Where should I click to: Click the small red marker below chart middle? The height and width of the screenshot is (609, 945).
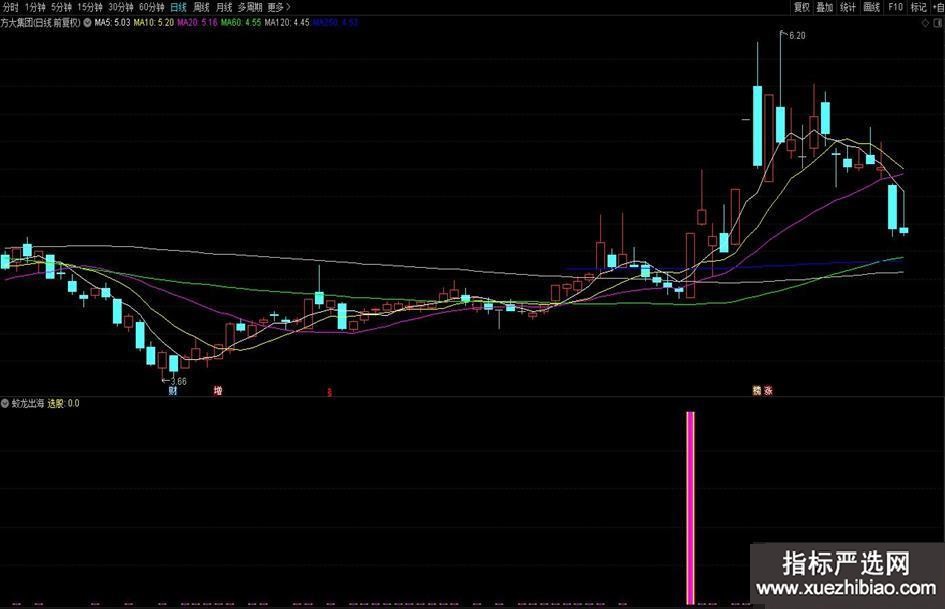point(329,392)
